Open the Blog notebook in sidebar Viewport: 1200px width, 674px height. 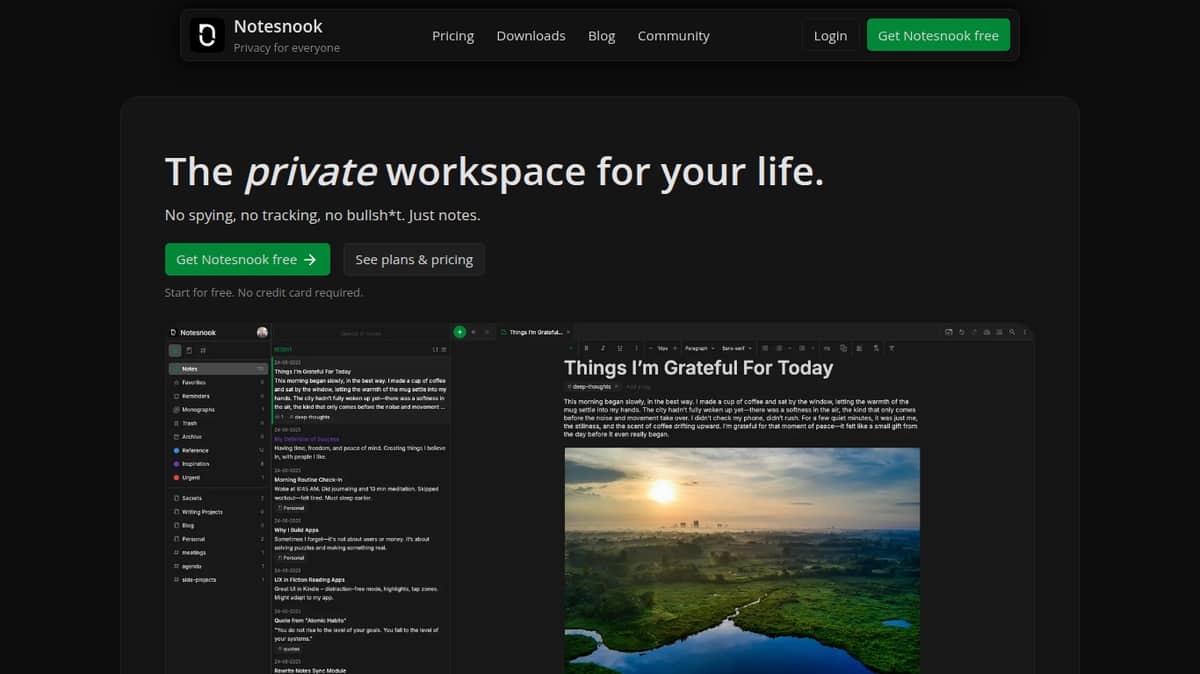coord(218,525)
